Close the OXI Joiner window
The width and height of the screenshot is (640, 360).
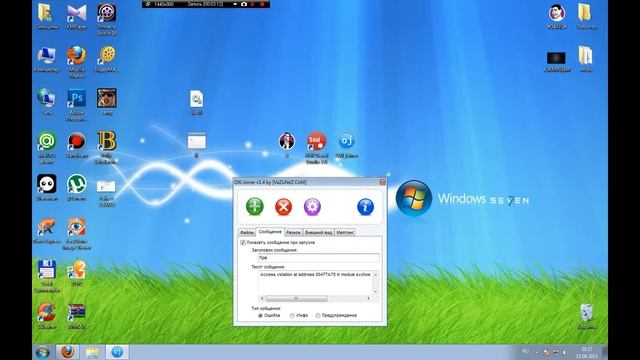click(x=382, y=182)
